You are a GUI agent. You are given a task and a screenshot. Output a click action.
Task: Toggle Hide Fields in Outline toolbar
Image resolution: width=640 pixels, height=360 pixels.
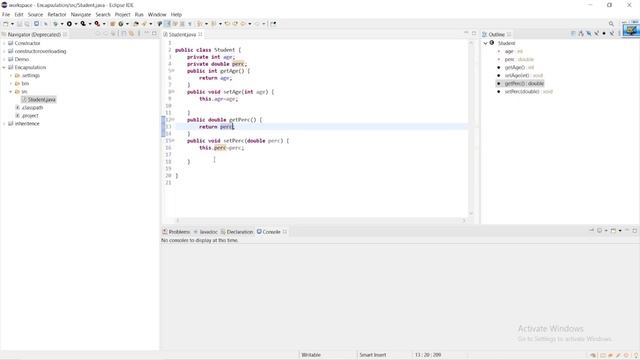[589, 34]
